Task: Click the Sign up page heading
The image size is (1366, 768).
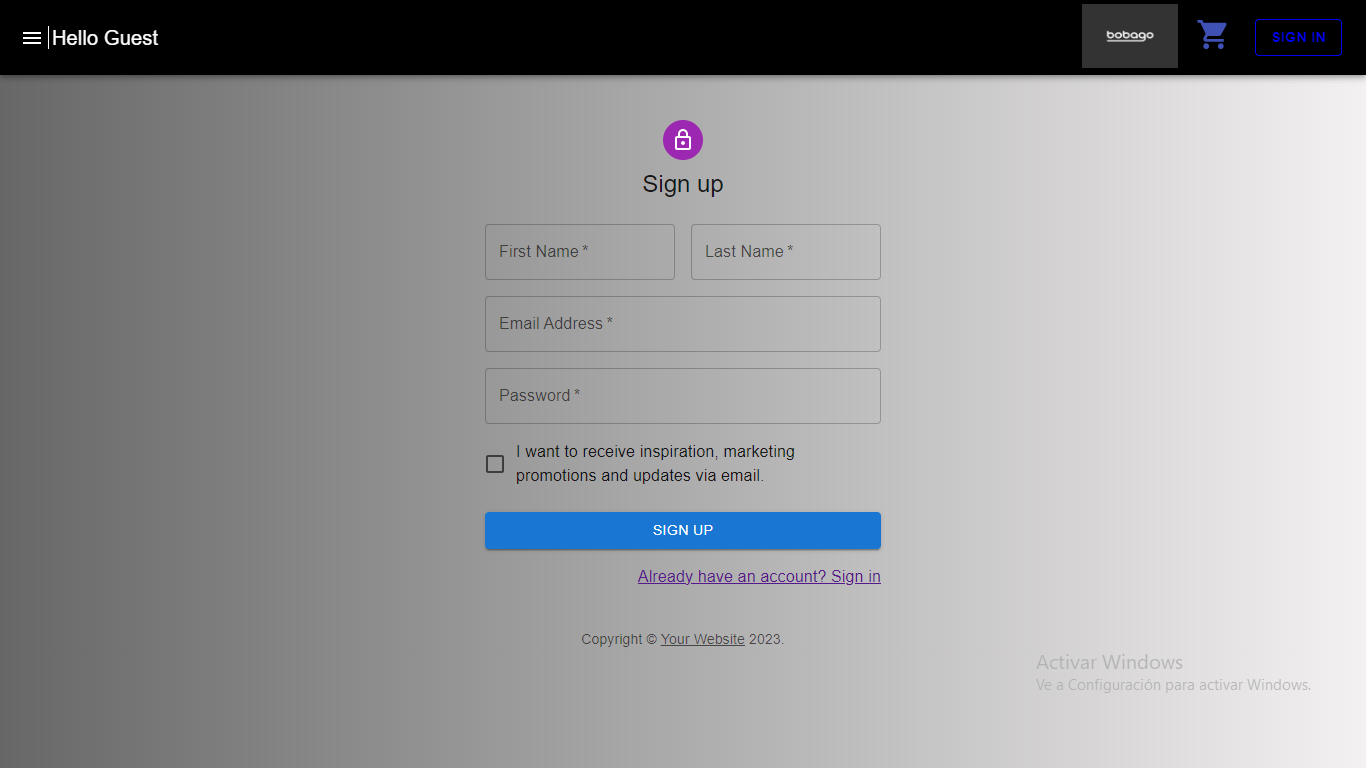Action: (x=683, y=184)
